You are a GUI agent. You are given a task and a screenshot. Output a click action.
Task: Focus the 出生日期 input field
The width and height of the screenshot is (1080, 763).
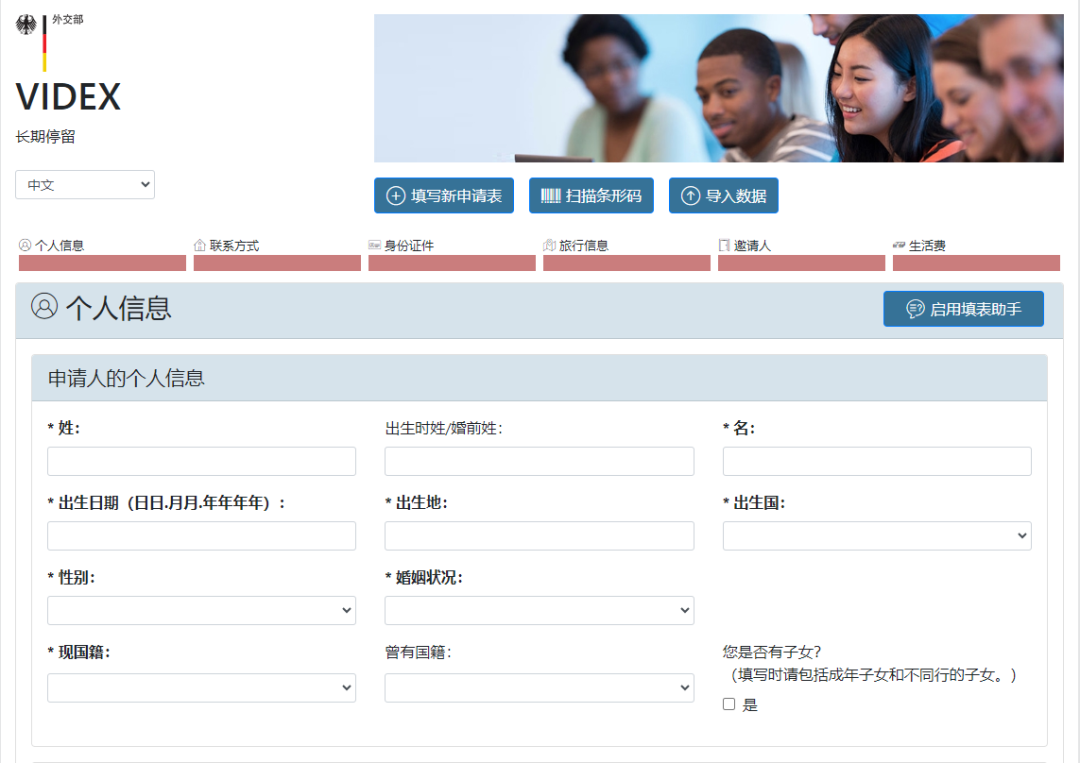coord(201,536)
